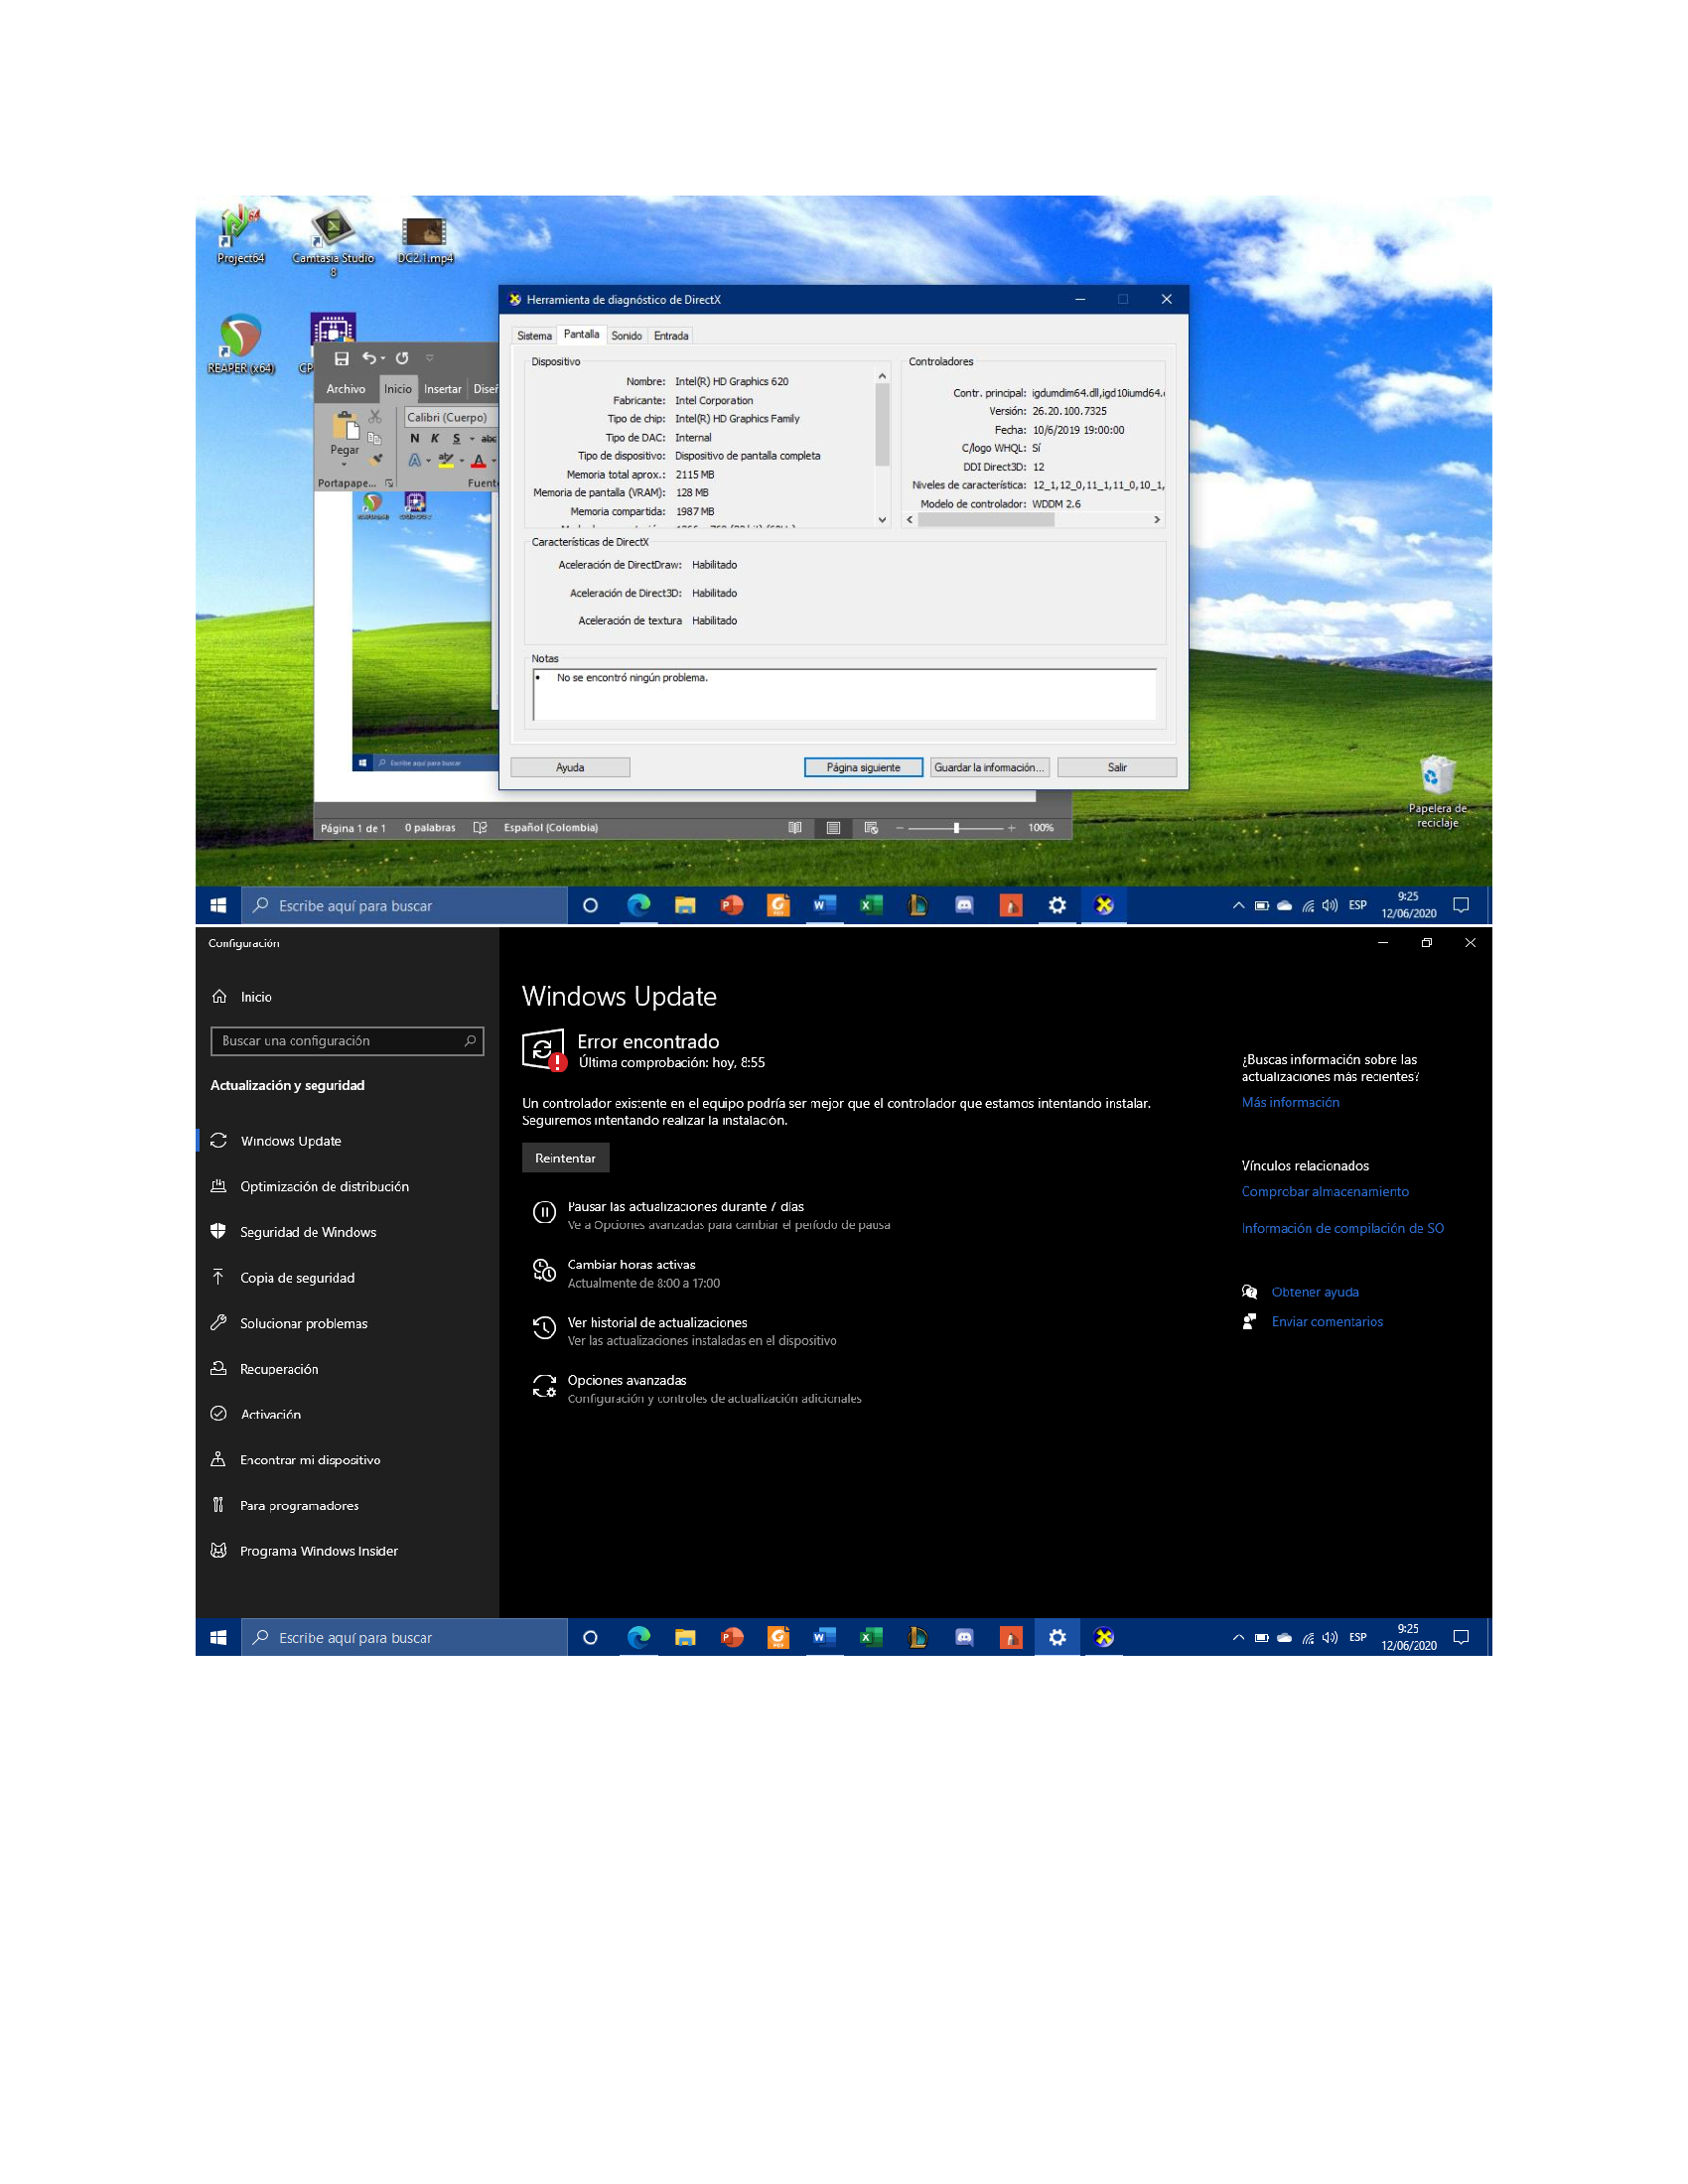Apply the red font color A icon in Word

[x=479, y=460]
